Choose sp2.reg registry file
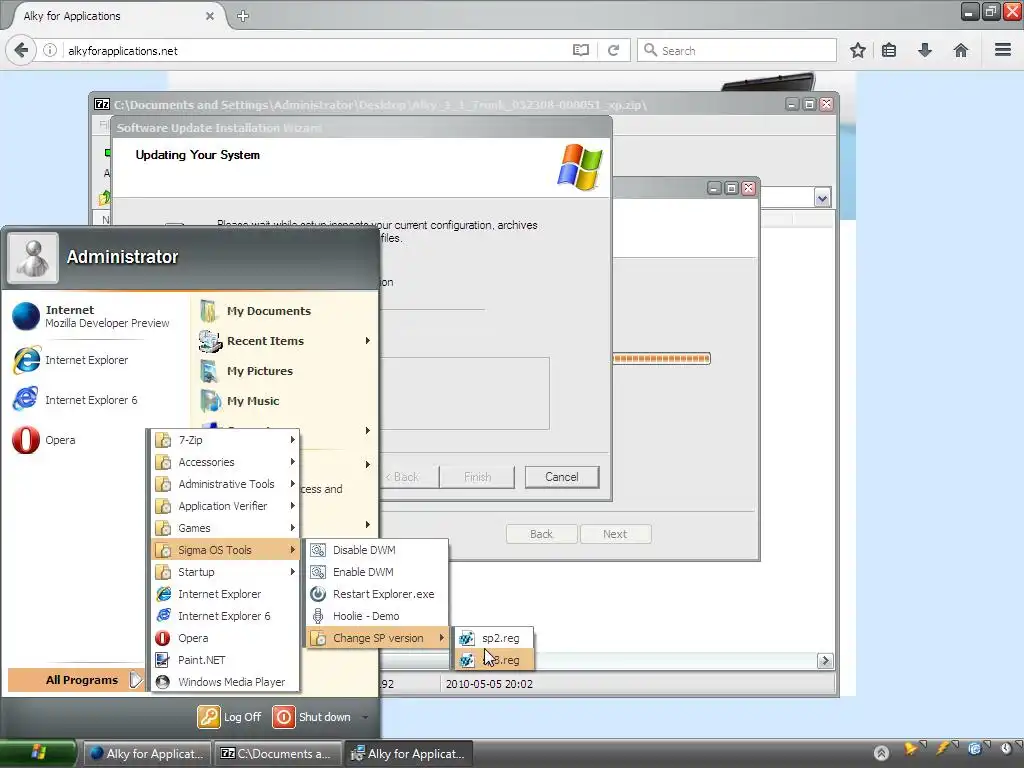The width and height of the screenshot is (1024, 768). pyautogui.click(x=494, y=638)
